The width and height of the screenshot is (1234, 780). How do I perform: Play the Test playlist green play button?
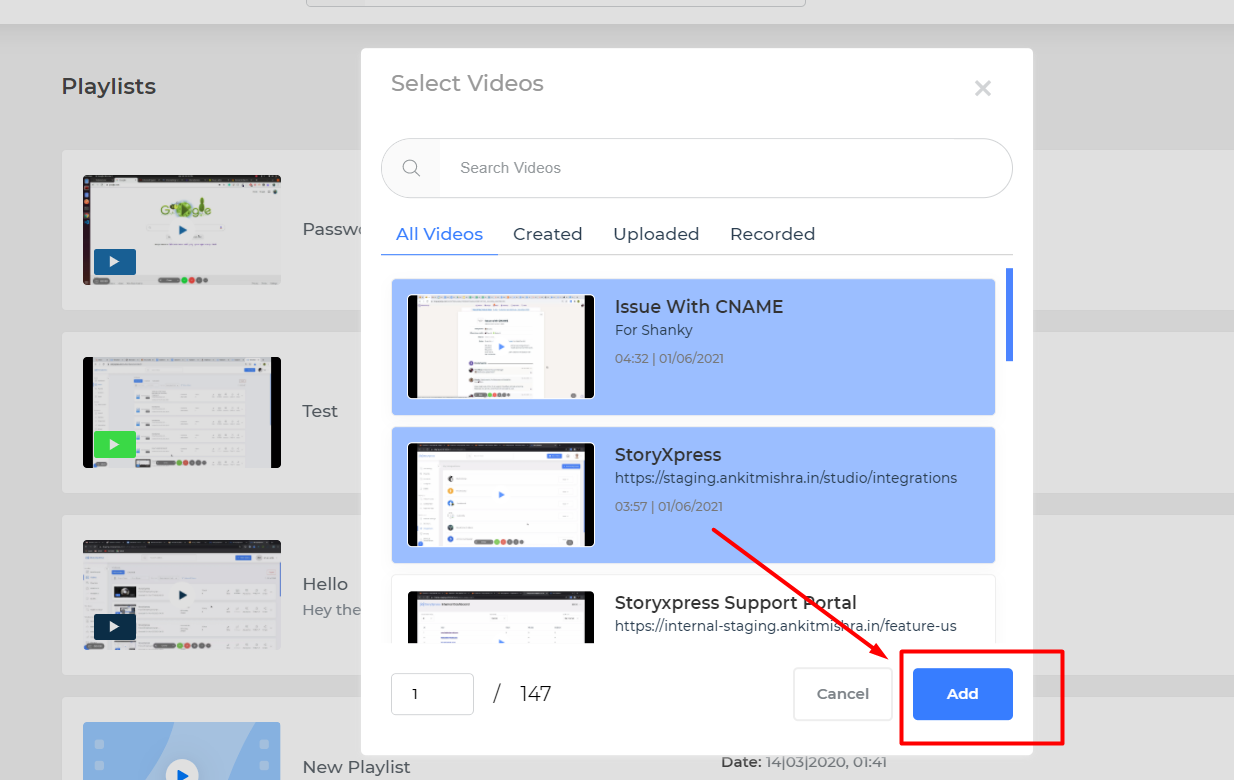click(x=115, y=445)
